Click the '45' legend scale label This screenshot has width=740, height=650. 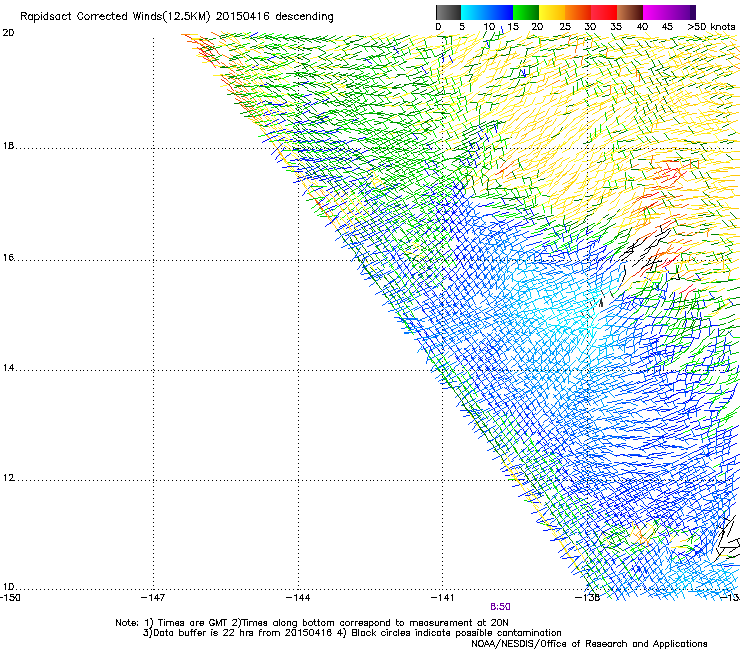[667, 27]
